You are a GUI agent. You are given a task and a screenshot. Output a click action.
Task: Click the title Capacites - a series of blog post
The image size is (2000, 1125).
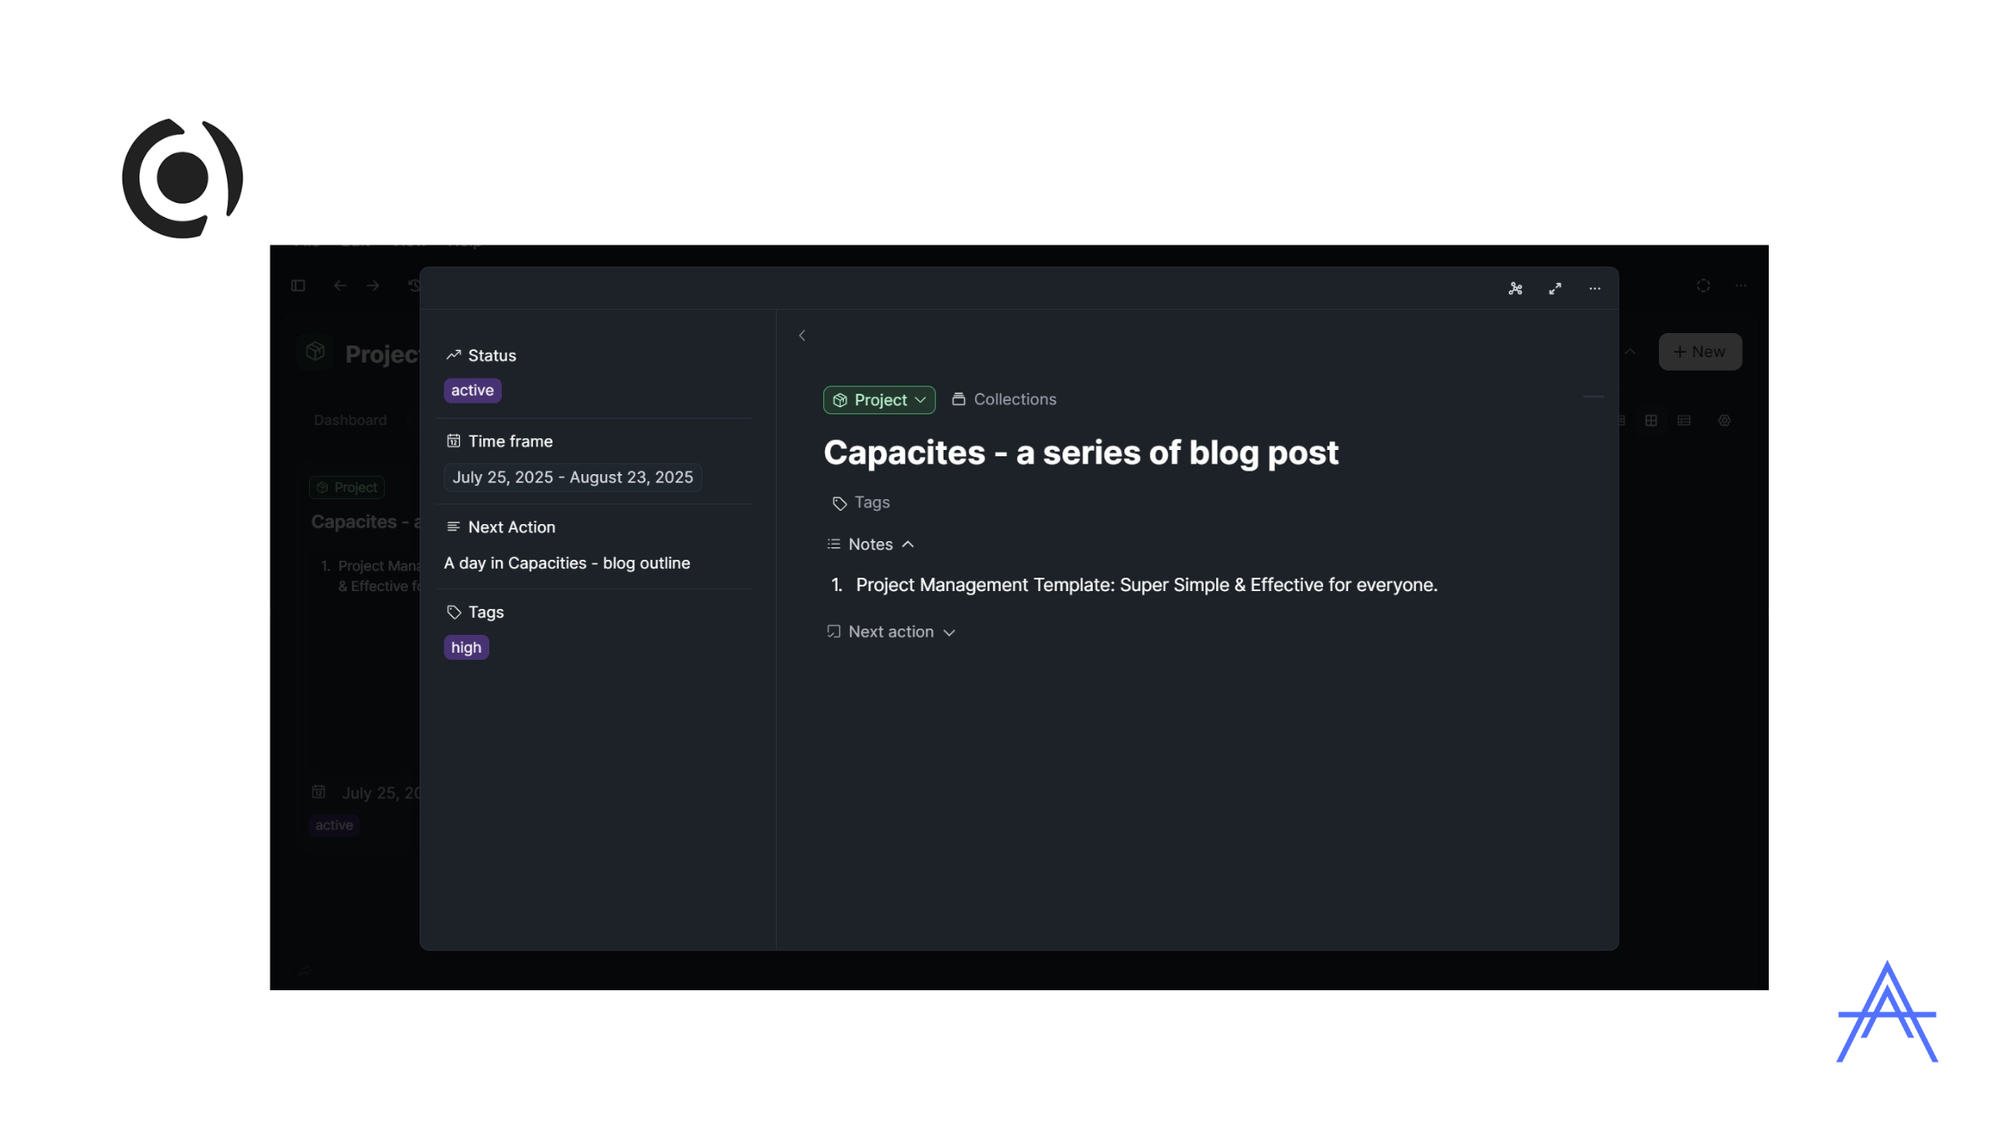point(1081,452)
